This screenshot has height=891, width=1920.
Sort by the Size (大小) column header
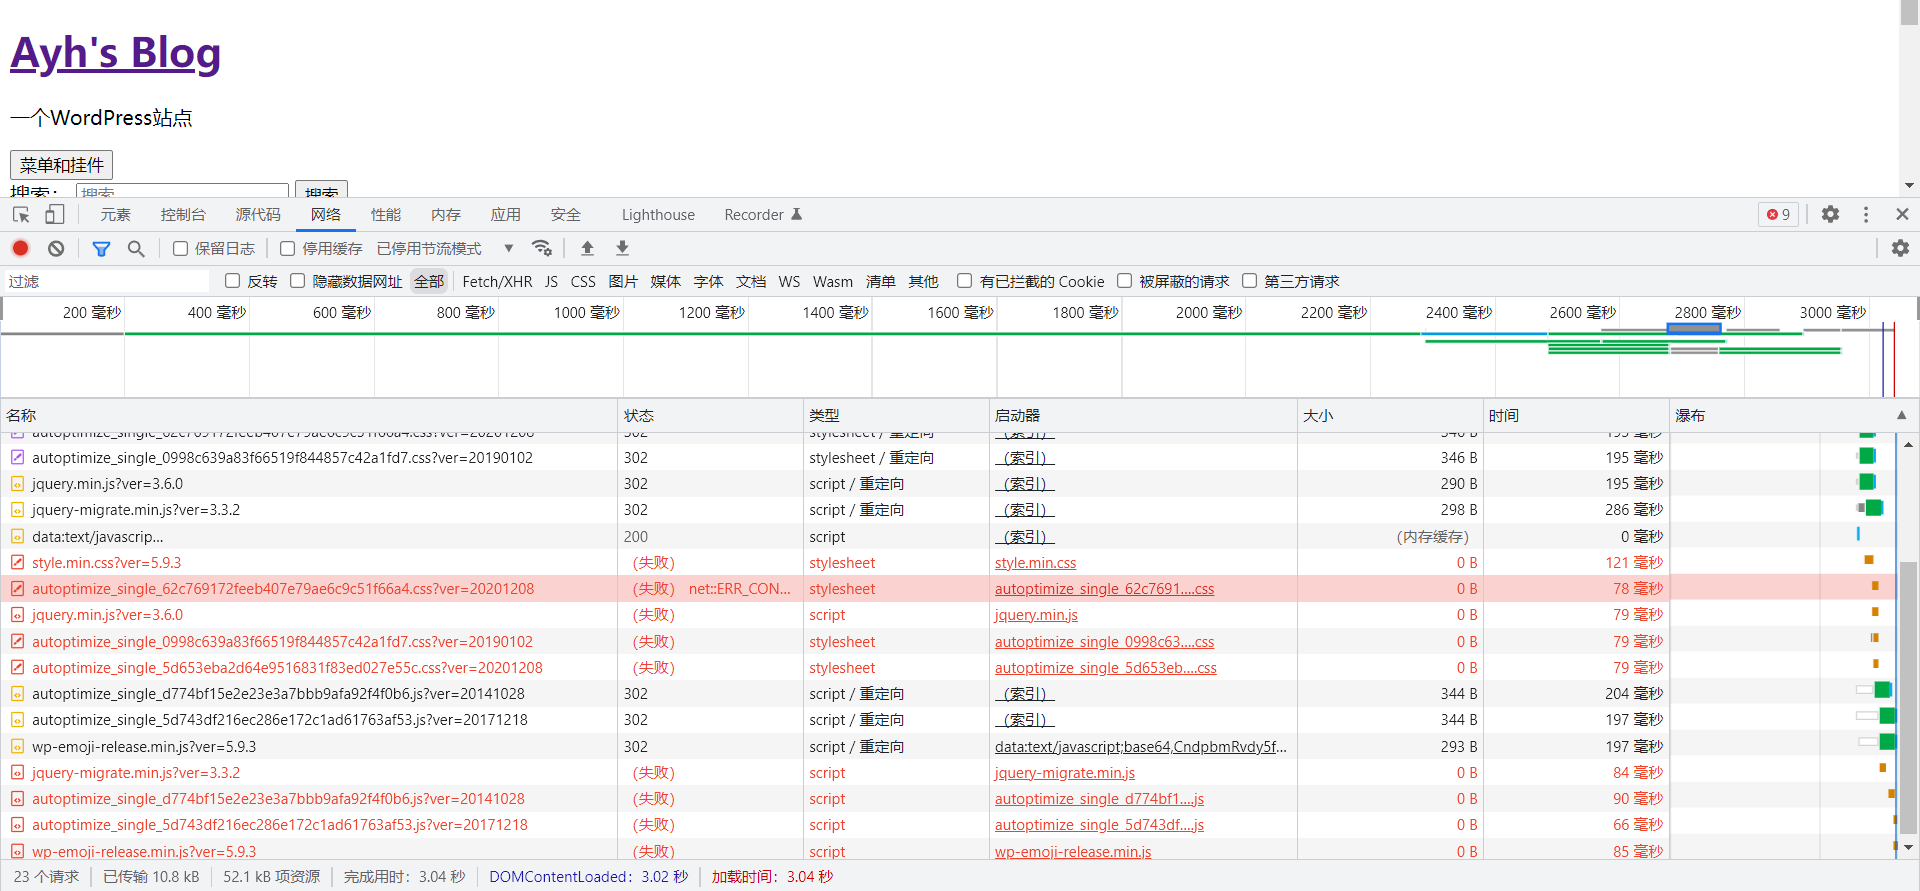[1390, 415]
